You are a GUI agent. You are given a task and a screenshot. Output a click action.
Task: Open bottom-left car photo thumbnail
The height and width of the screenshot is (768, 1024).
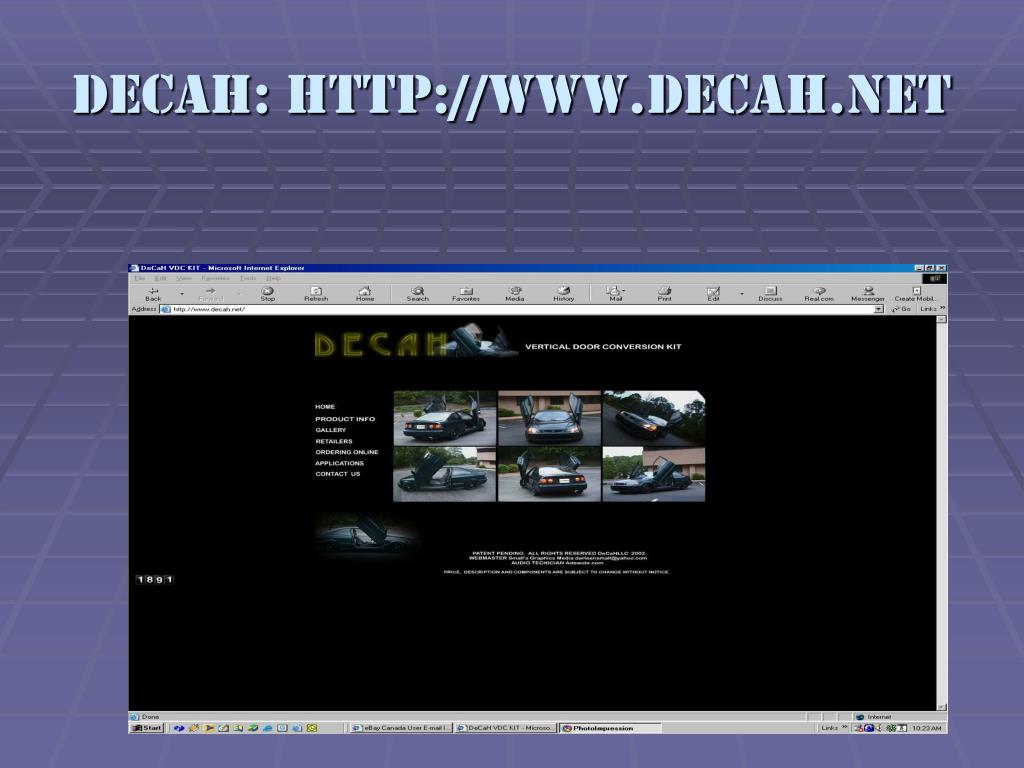(x=444, y=474)
